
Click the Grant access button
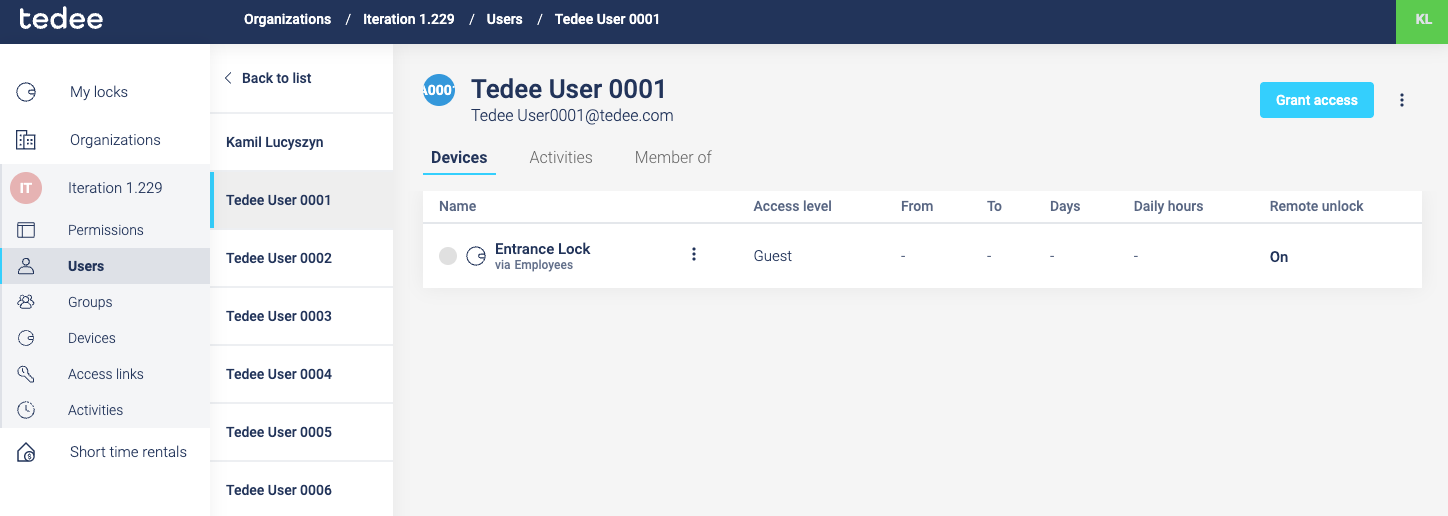tap(1316, 100)
